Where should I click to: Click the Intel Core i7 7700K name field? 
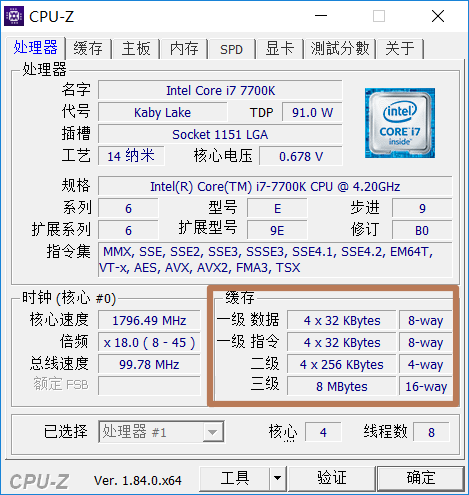pos(220,90)
